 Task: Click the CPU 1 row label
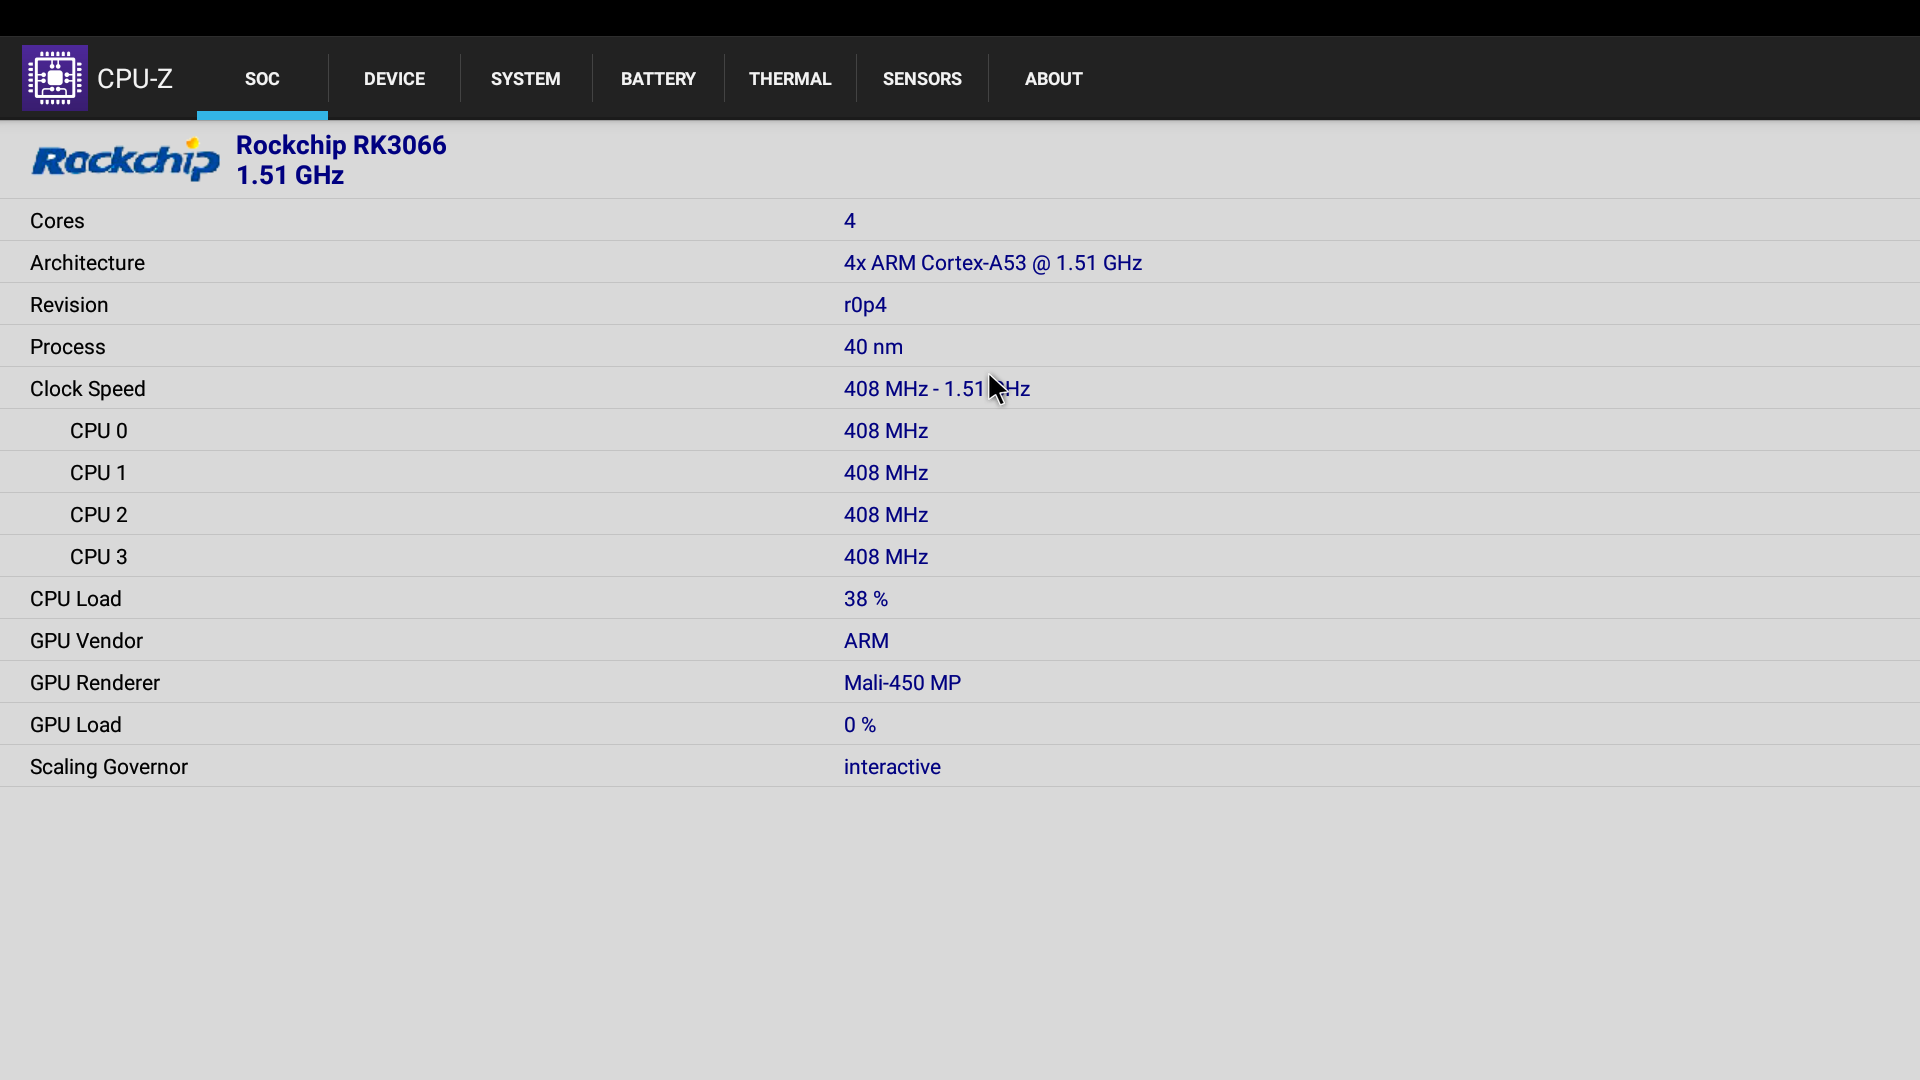[x=99, y=473]
